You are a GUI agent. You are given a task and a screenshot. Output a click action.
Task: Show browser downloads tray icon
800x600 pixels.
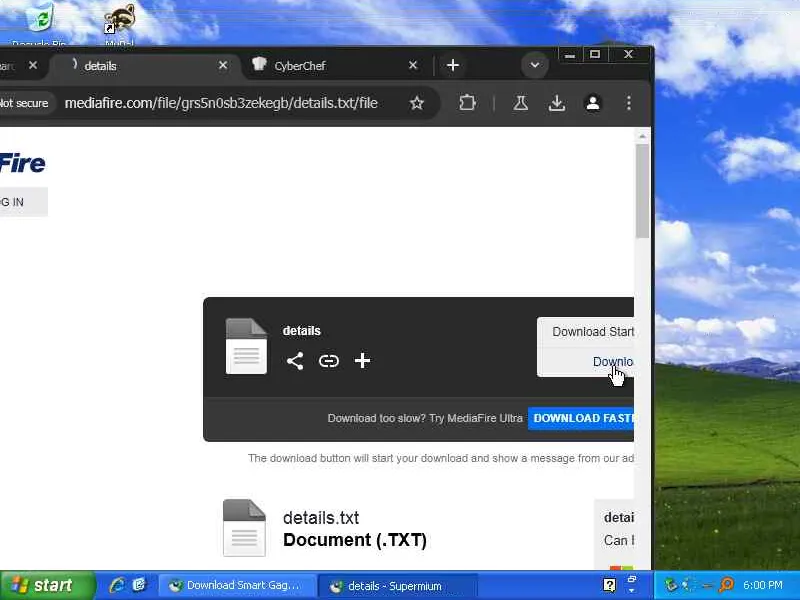pyautogui.click(x=557, y=103)
